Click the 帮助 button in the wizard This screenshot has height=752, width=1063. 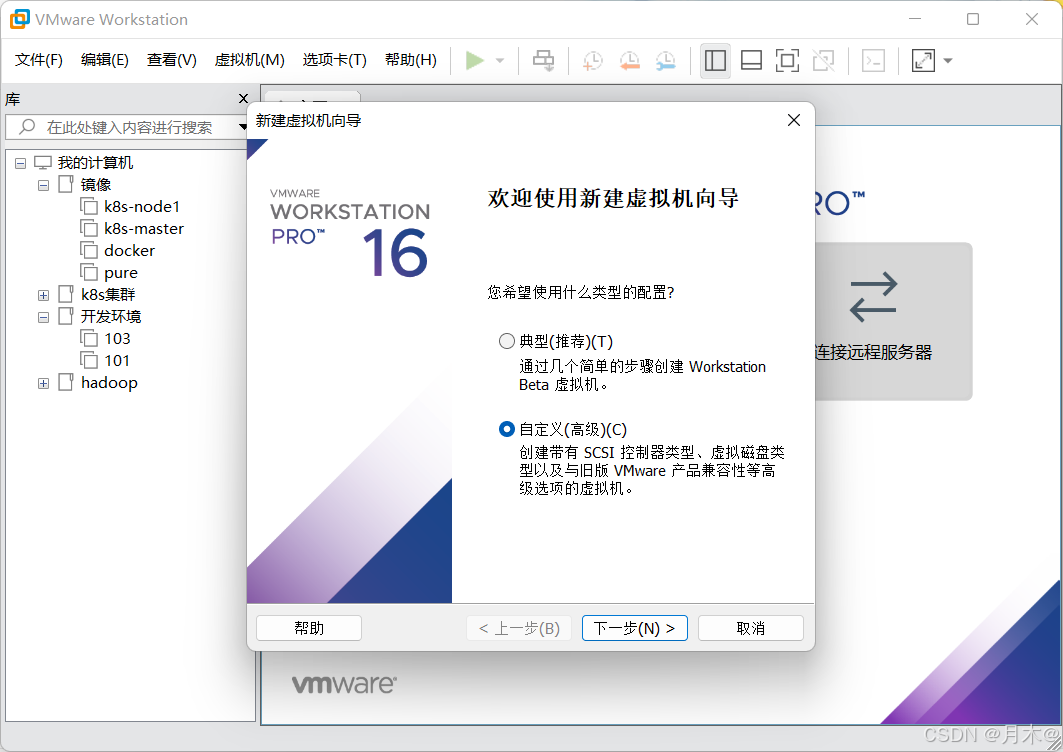click(x=309, y=628)
